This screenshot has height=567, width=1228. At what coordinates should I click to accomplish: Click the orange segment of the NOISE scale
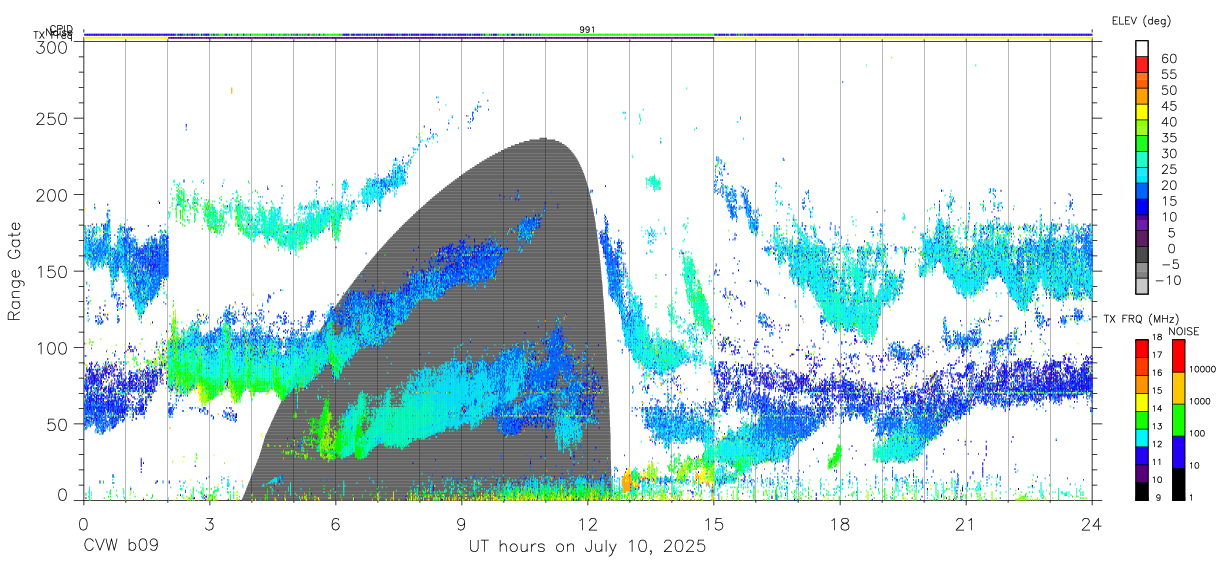pos(1179,388)
